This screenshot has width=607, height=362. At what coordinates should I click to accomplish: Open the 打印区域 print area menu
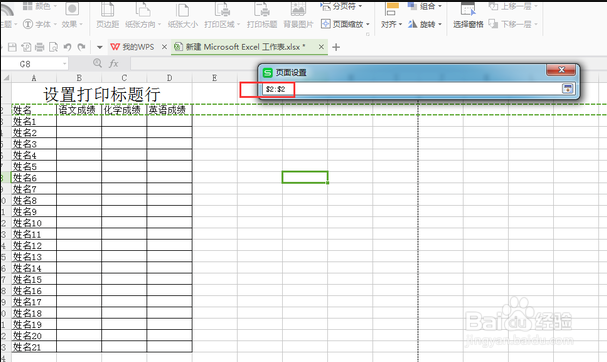pos(222,15)
